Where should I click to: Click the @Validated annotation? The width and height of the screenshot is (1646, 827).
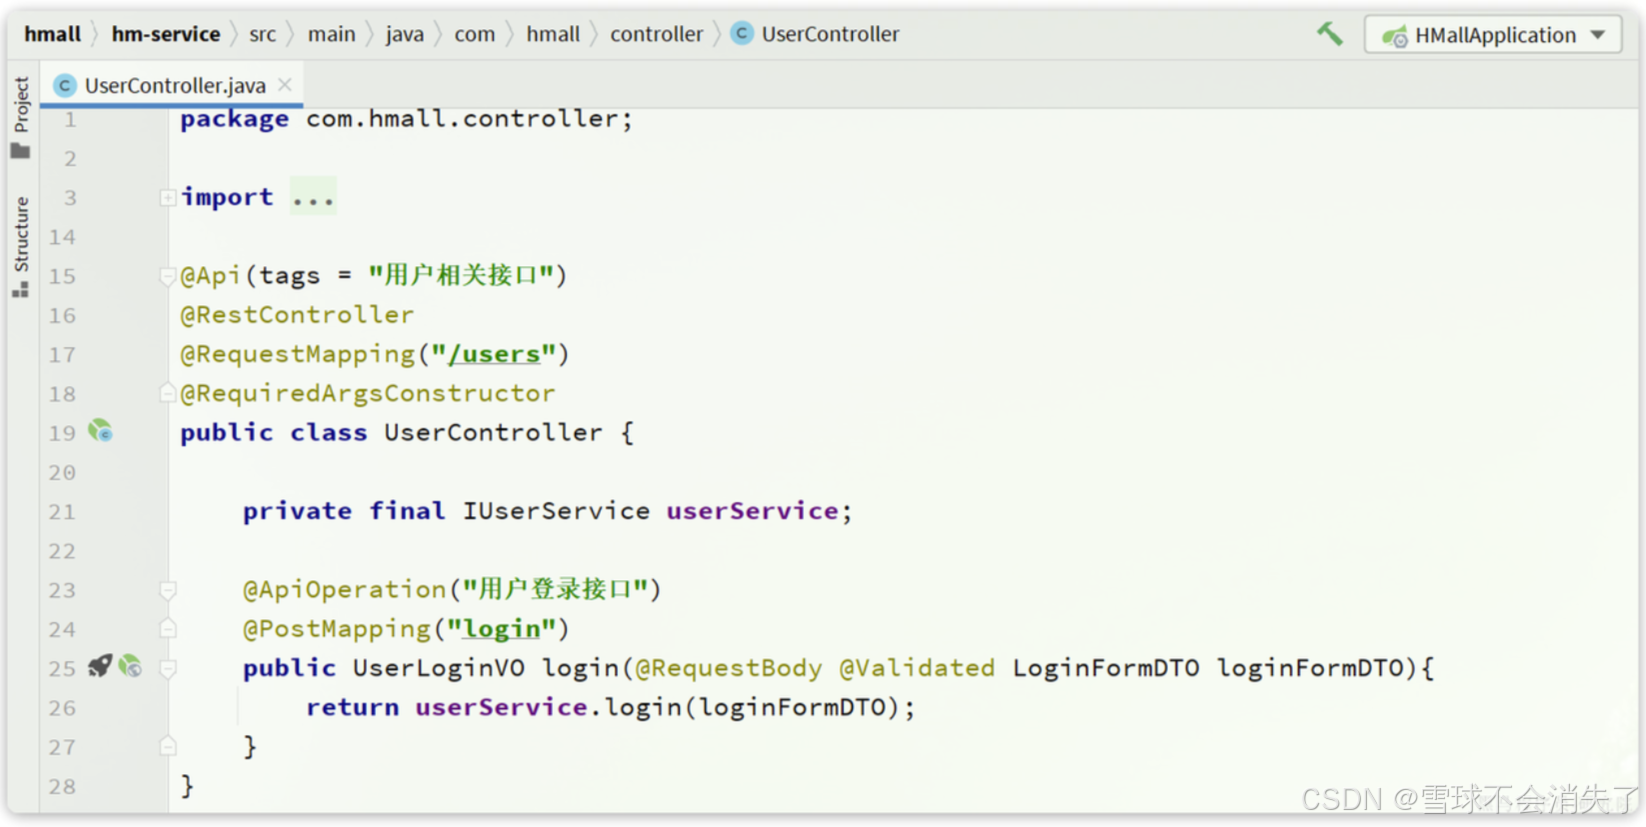[x=917, y=668]
